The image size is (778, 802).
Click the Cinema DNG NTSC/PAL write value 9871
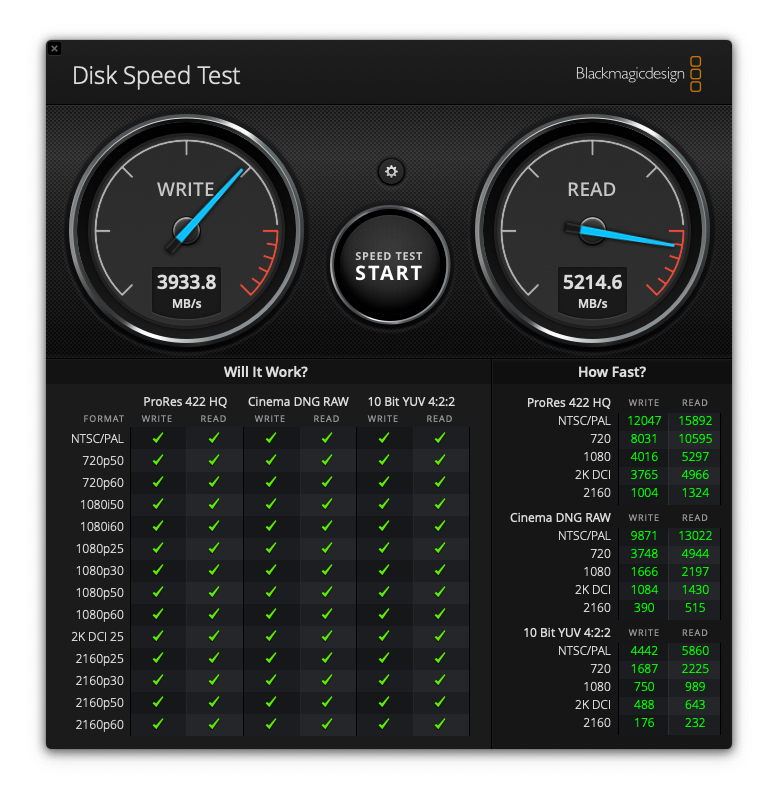[643, 536]
